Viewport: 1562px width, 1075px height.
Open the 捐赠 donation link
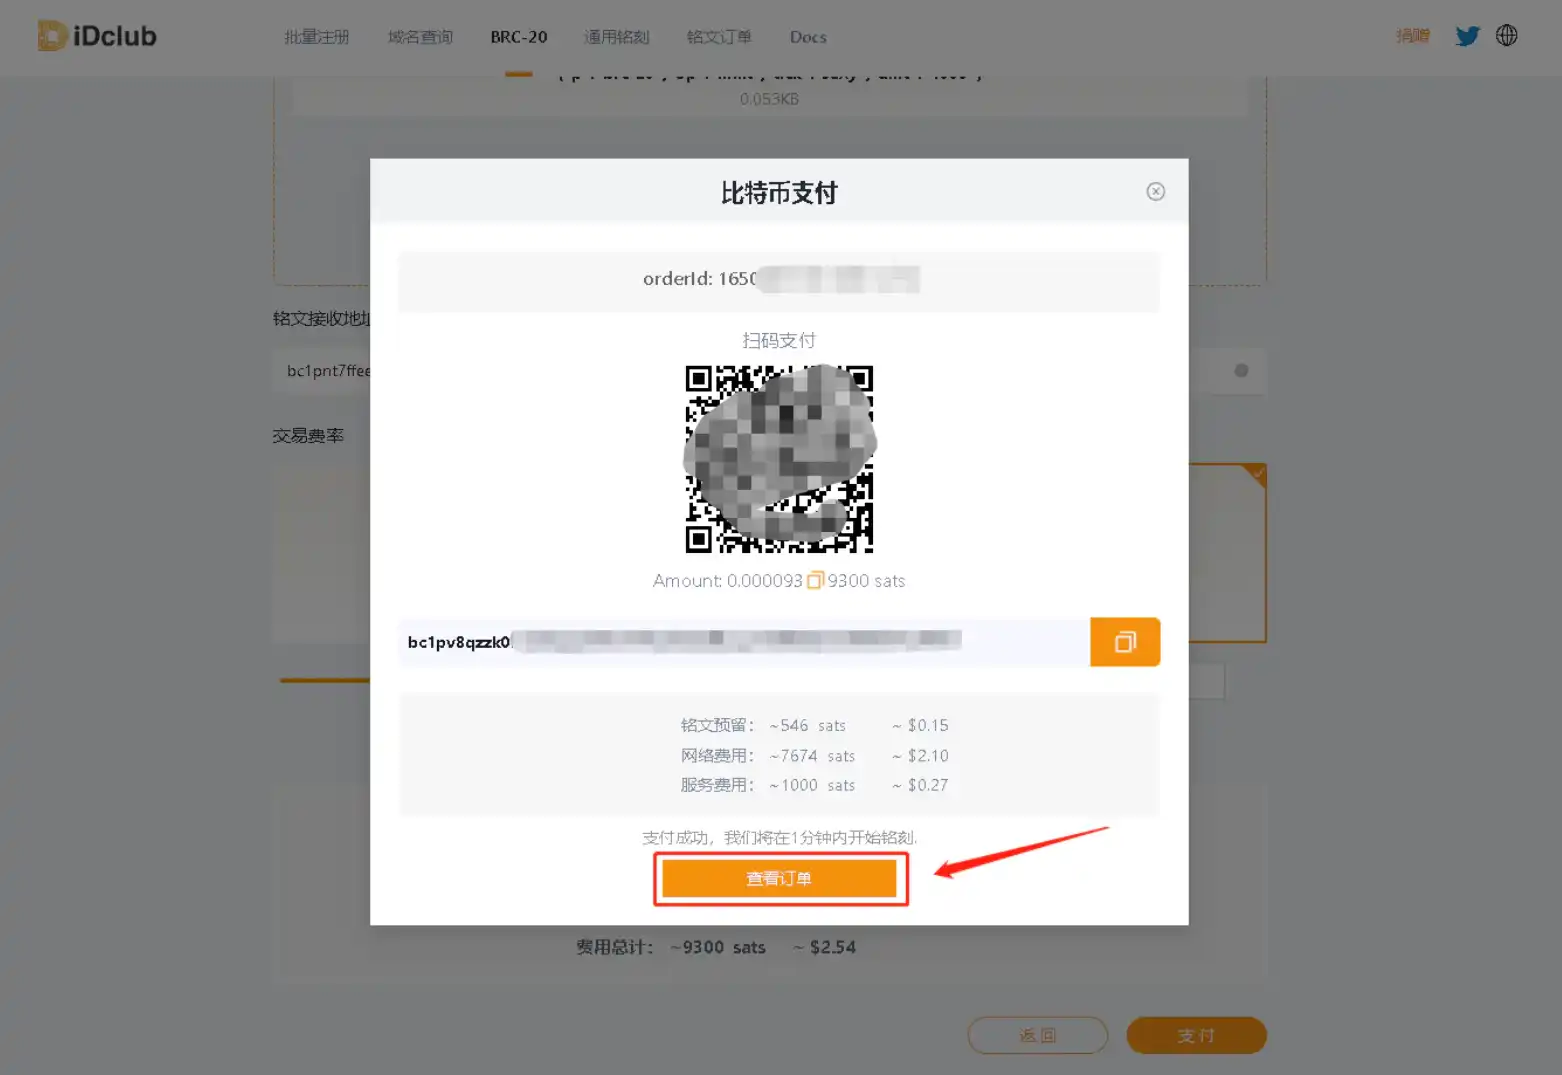tap(1413, 35)
